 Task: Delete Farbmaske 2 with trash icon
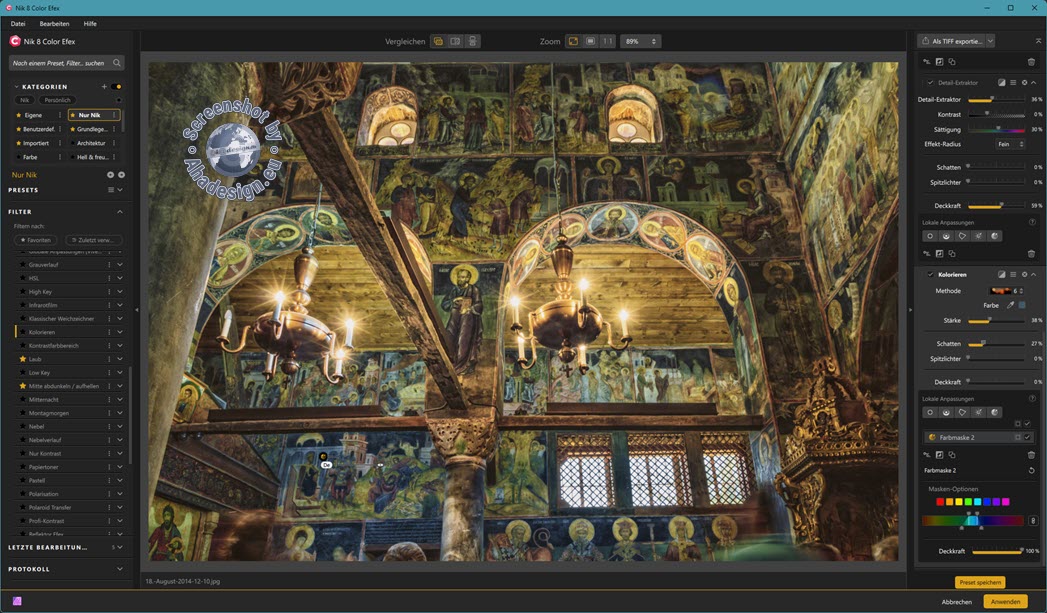(1031, 455)
